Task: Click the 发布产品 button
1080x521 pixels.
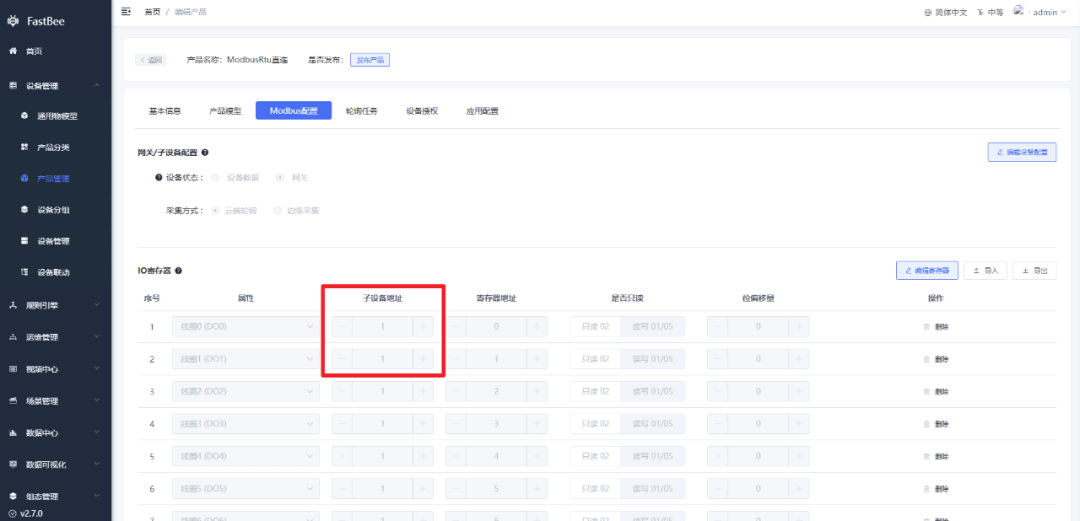Action: (x=371, y=60)
